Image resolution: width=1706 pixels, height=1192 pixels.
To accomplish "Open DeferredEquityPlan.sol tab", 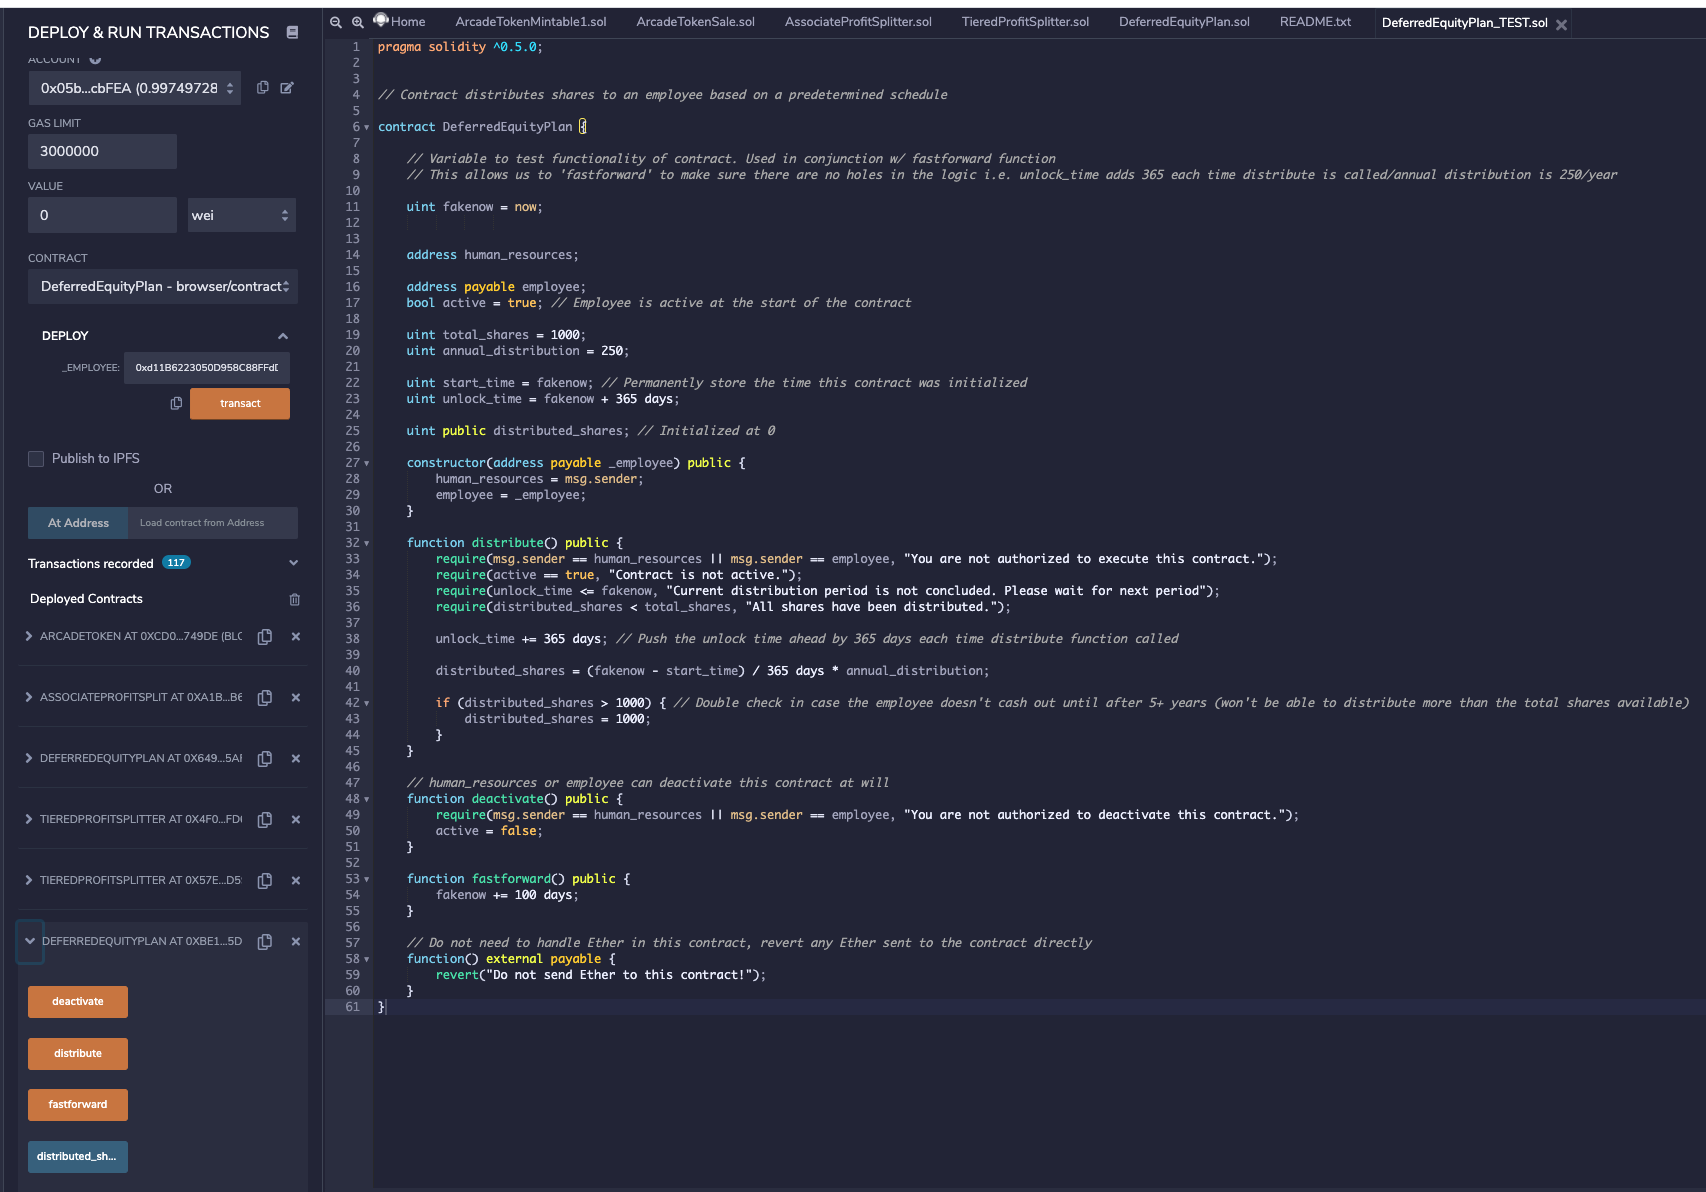I will pos(1184,21).
